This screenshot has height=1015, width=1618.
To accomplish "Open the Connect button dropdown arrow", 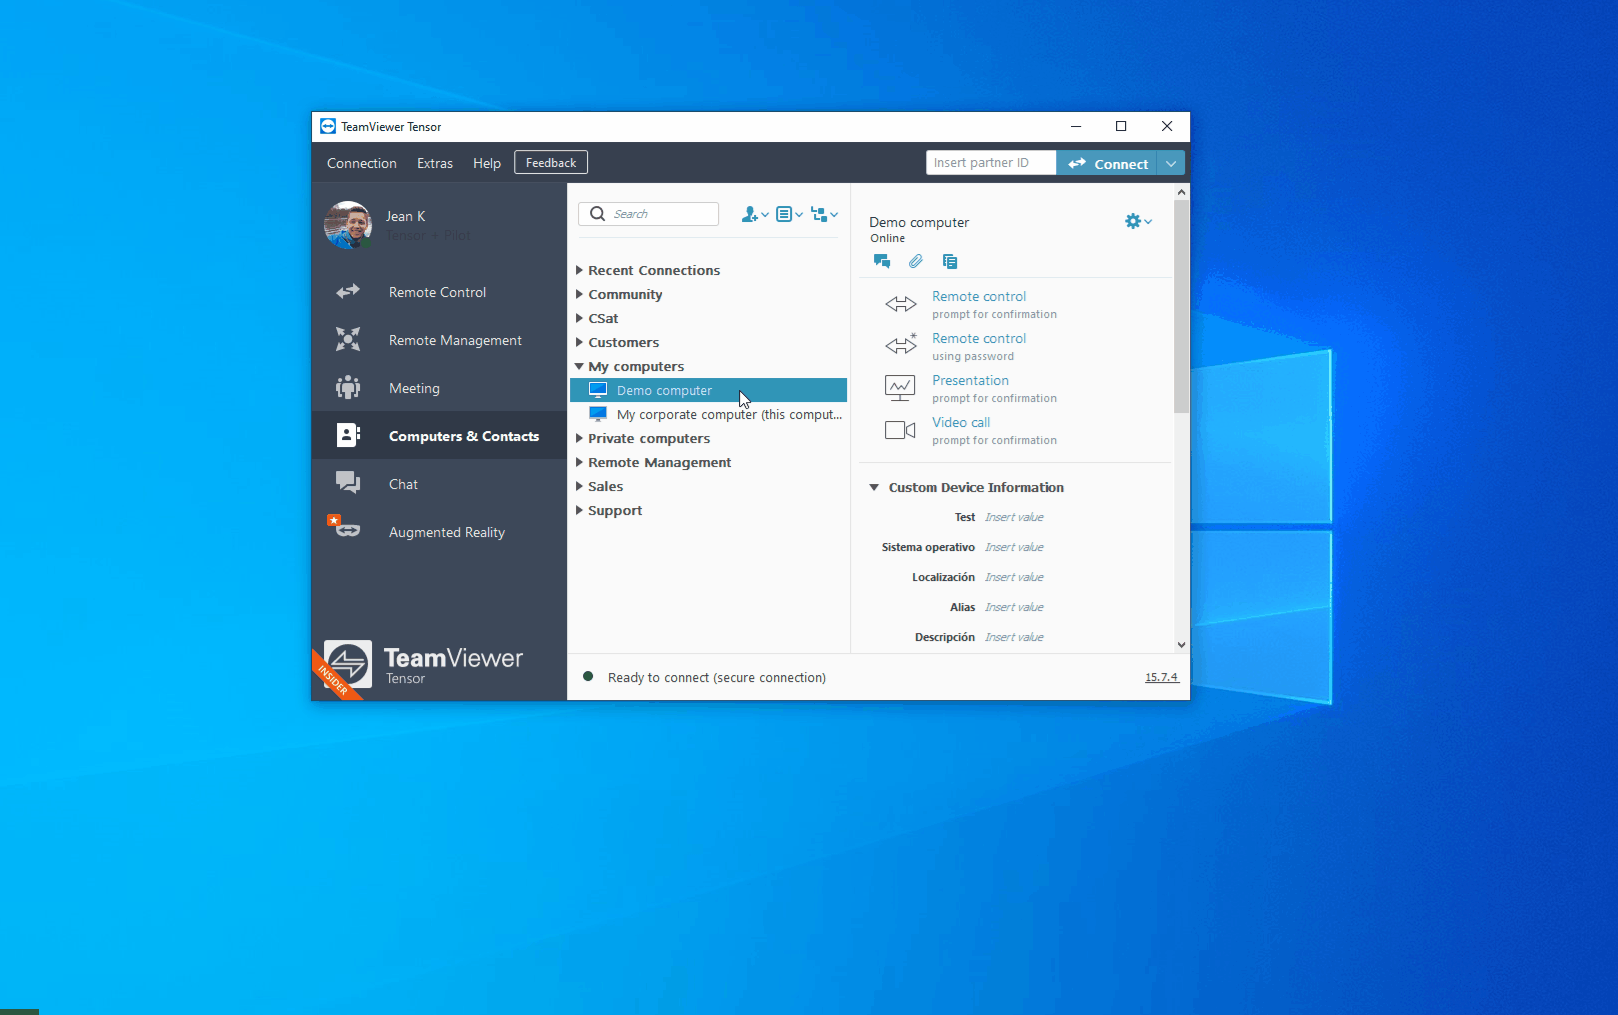I will point(1171,163).
